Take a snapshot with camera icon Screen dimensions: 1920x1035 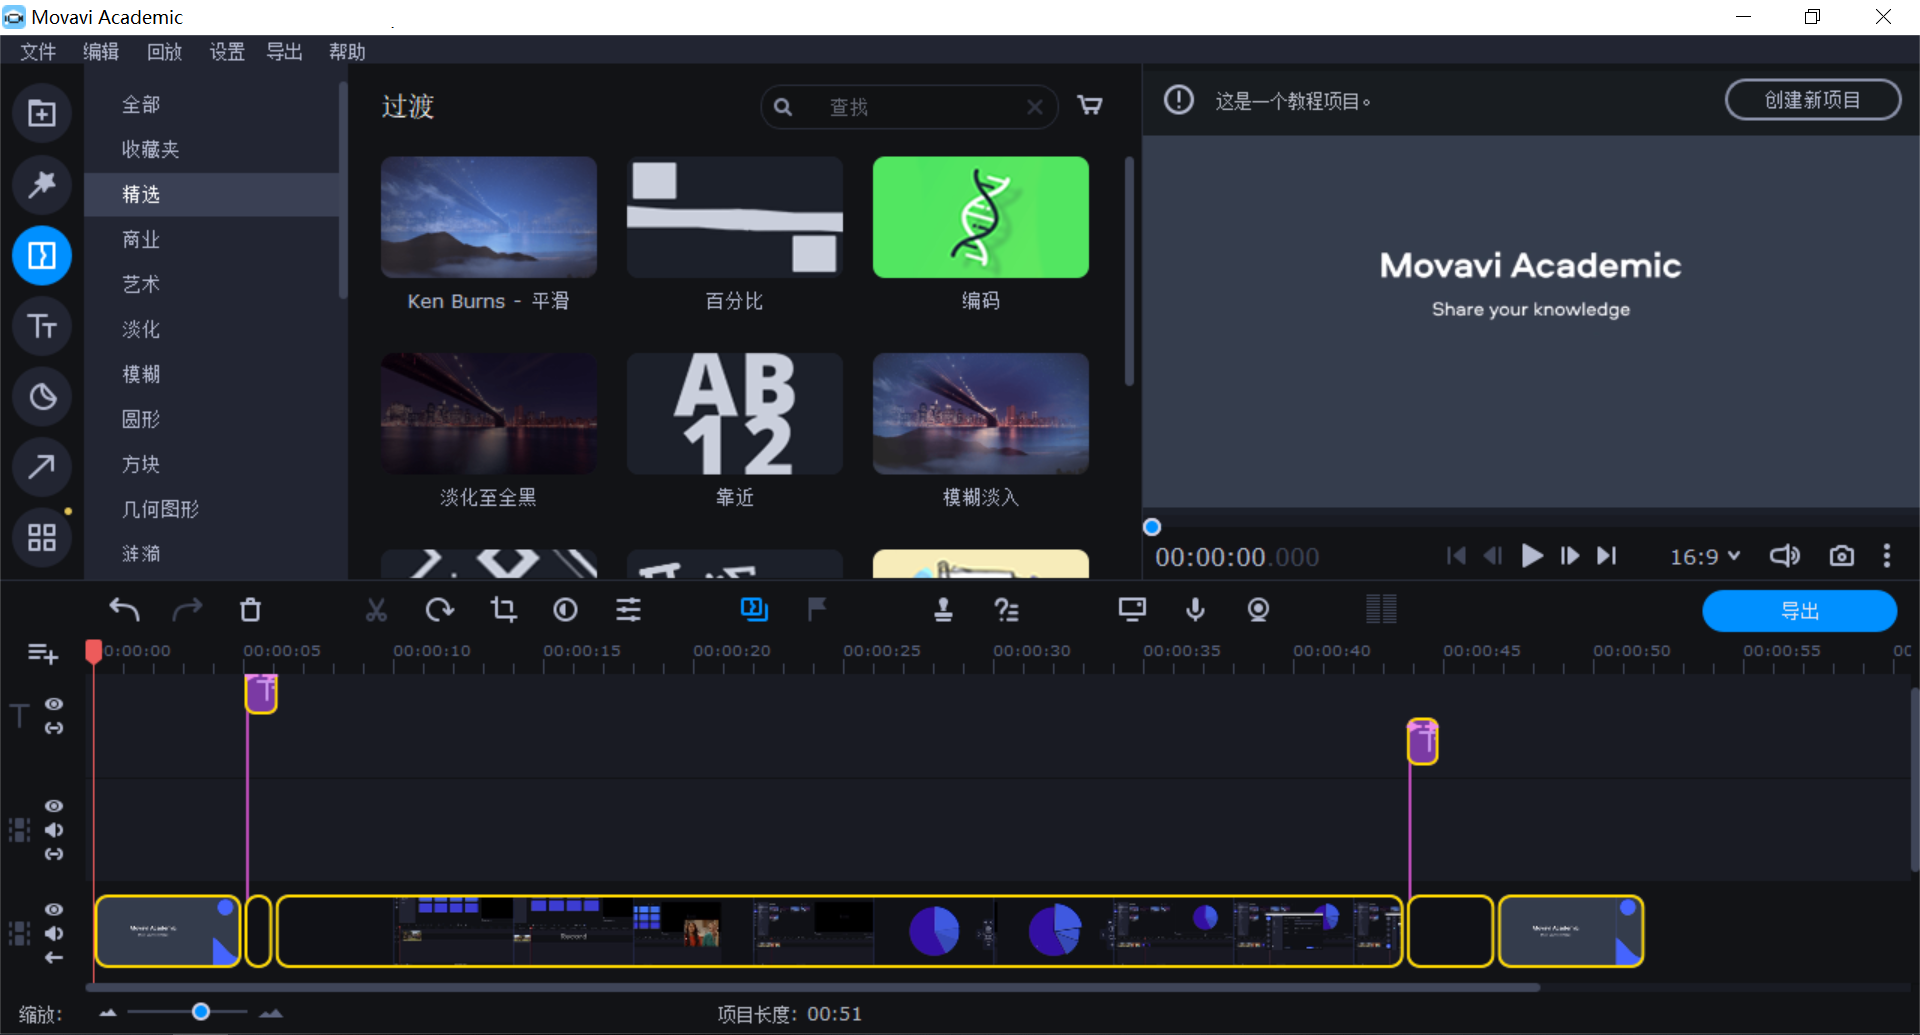(x=1841, y=556)
